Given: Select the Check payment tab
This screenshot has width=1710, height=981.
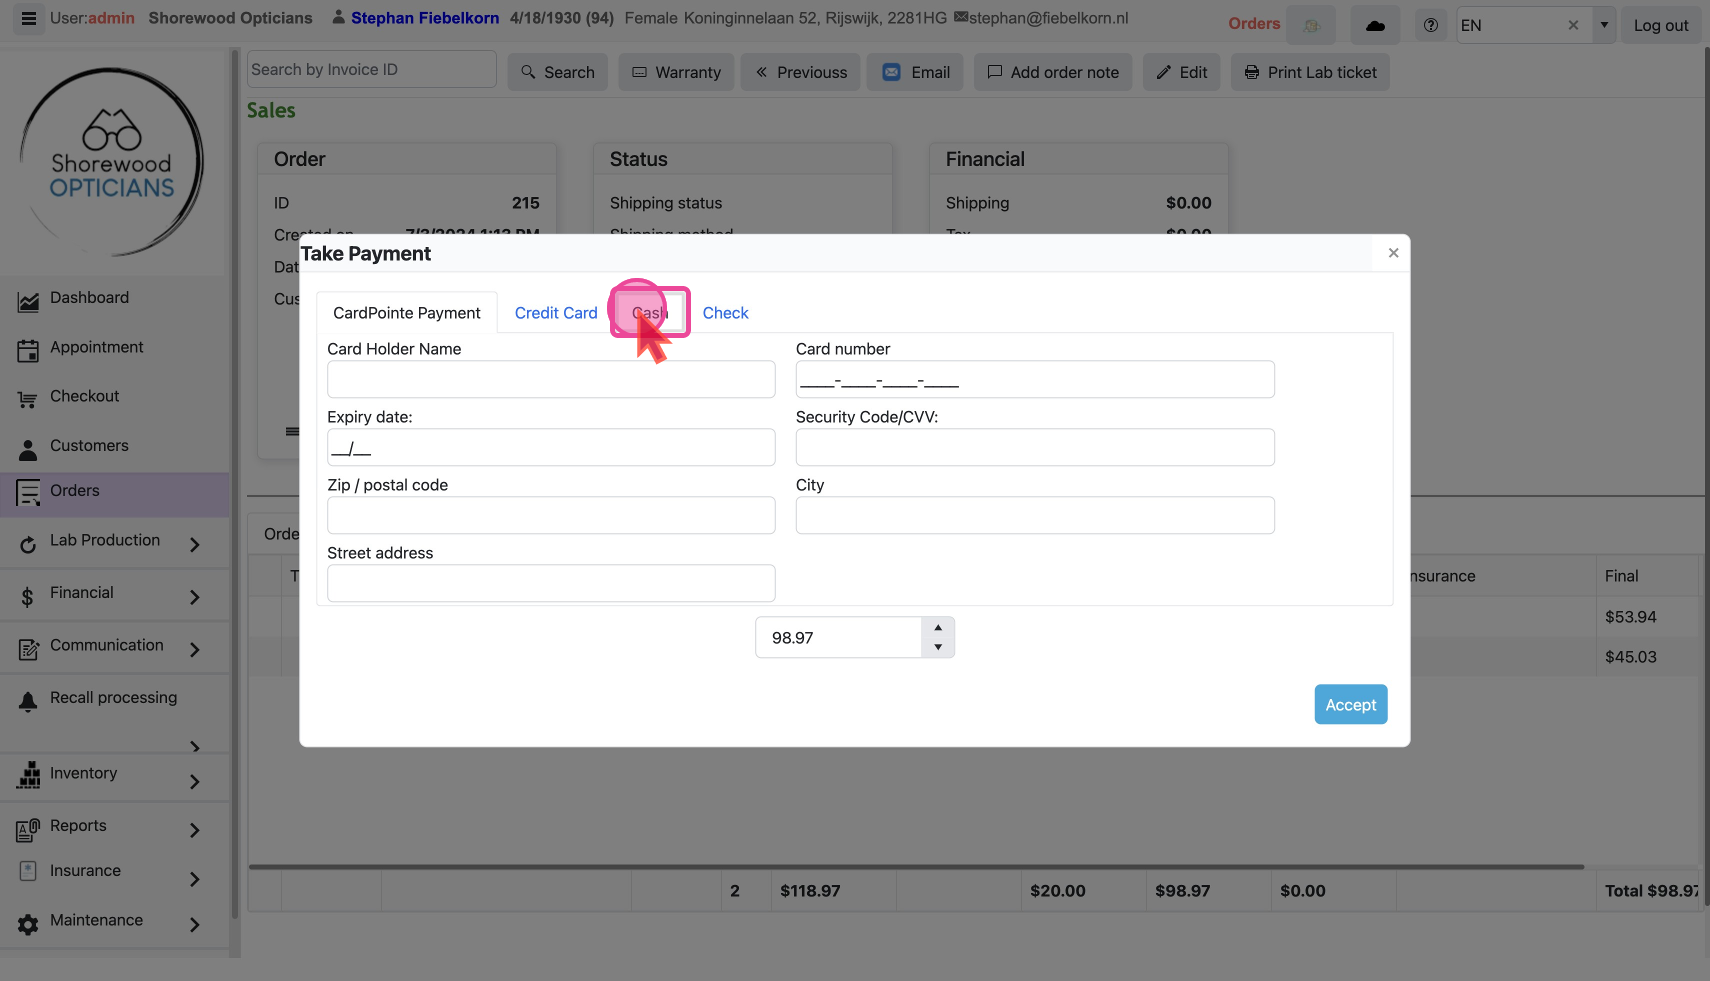Looking at the screenshot, I should point(725,313).
